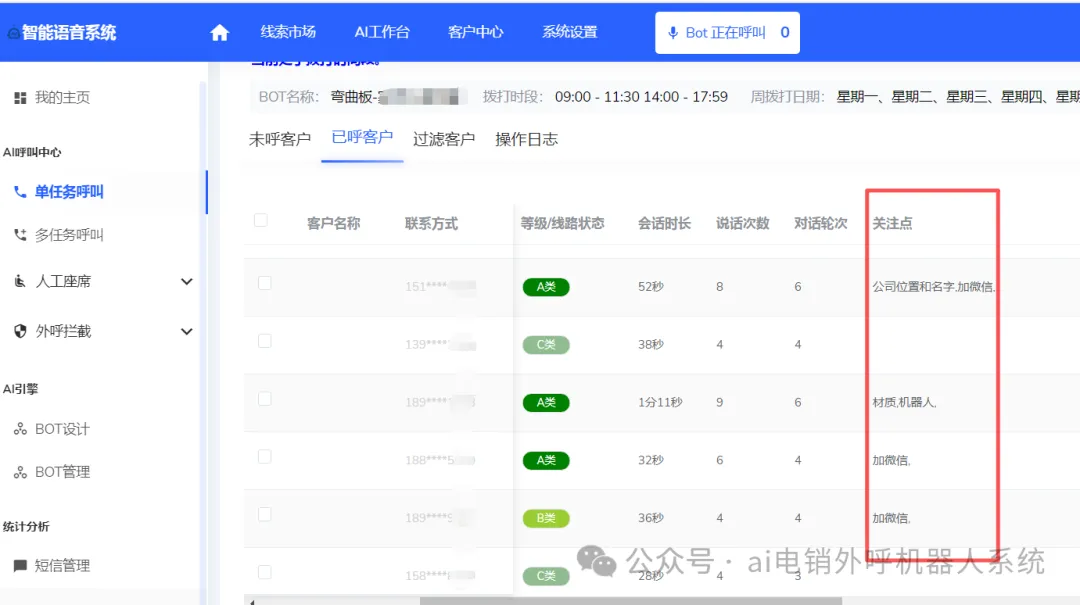1080x605 pixels.
Task: Click the 客户名称 column header
Action: pyautogui.click(x=333, y=223)
